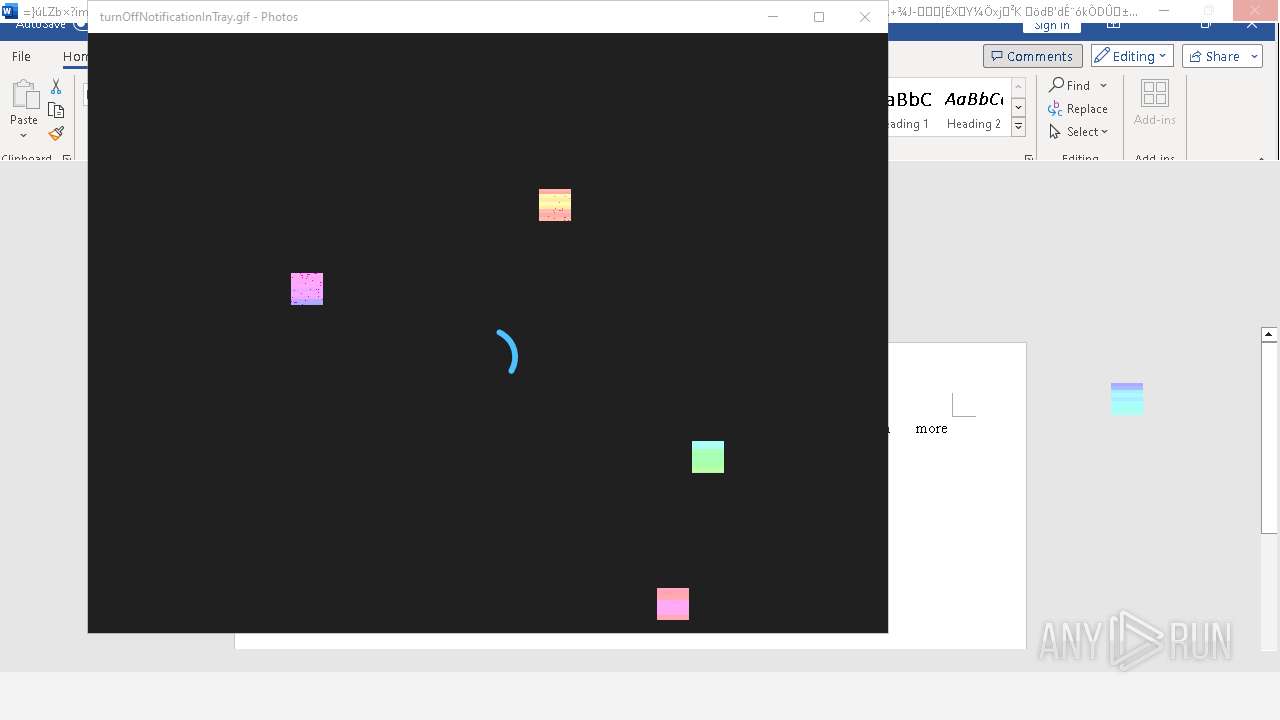The image size is (1280, 720).
Task: Show next row of styles gallery
Action: 1018,107
